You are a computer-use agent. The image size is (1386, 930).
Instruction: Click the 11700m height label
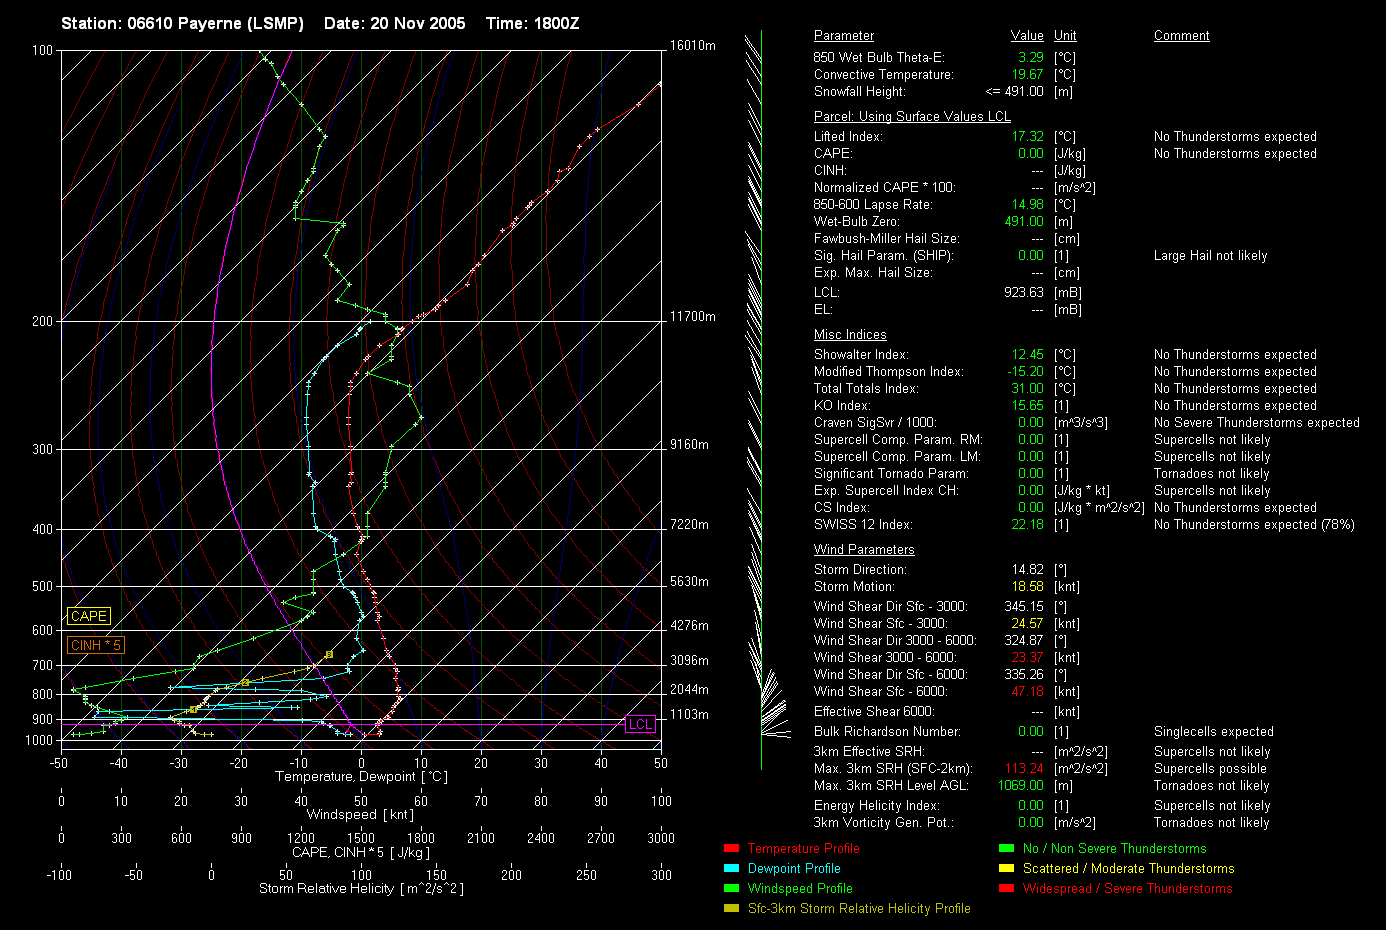(x=693, y=316)
